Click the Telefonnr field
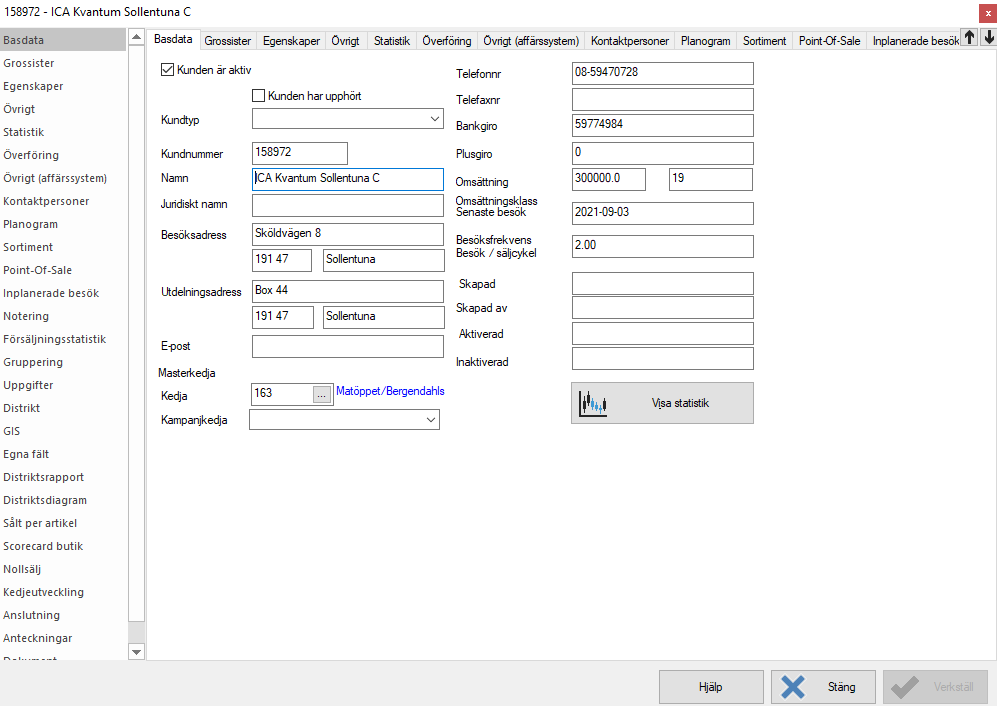This screenshot has width=997, height=706. [x=663, y=73]
